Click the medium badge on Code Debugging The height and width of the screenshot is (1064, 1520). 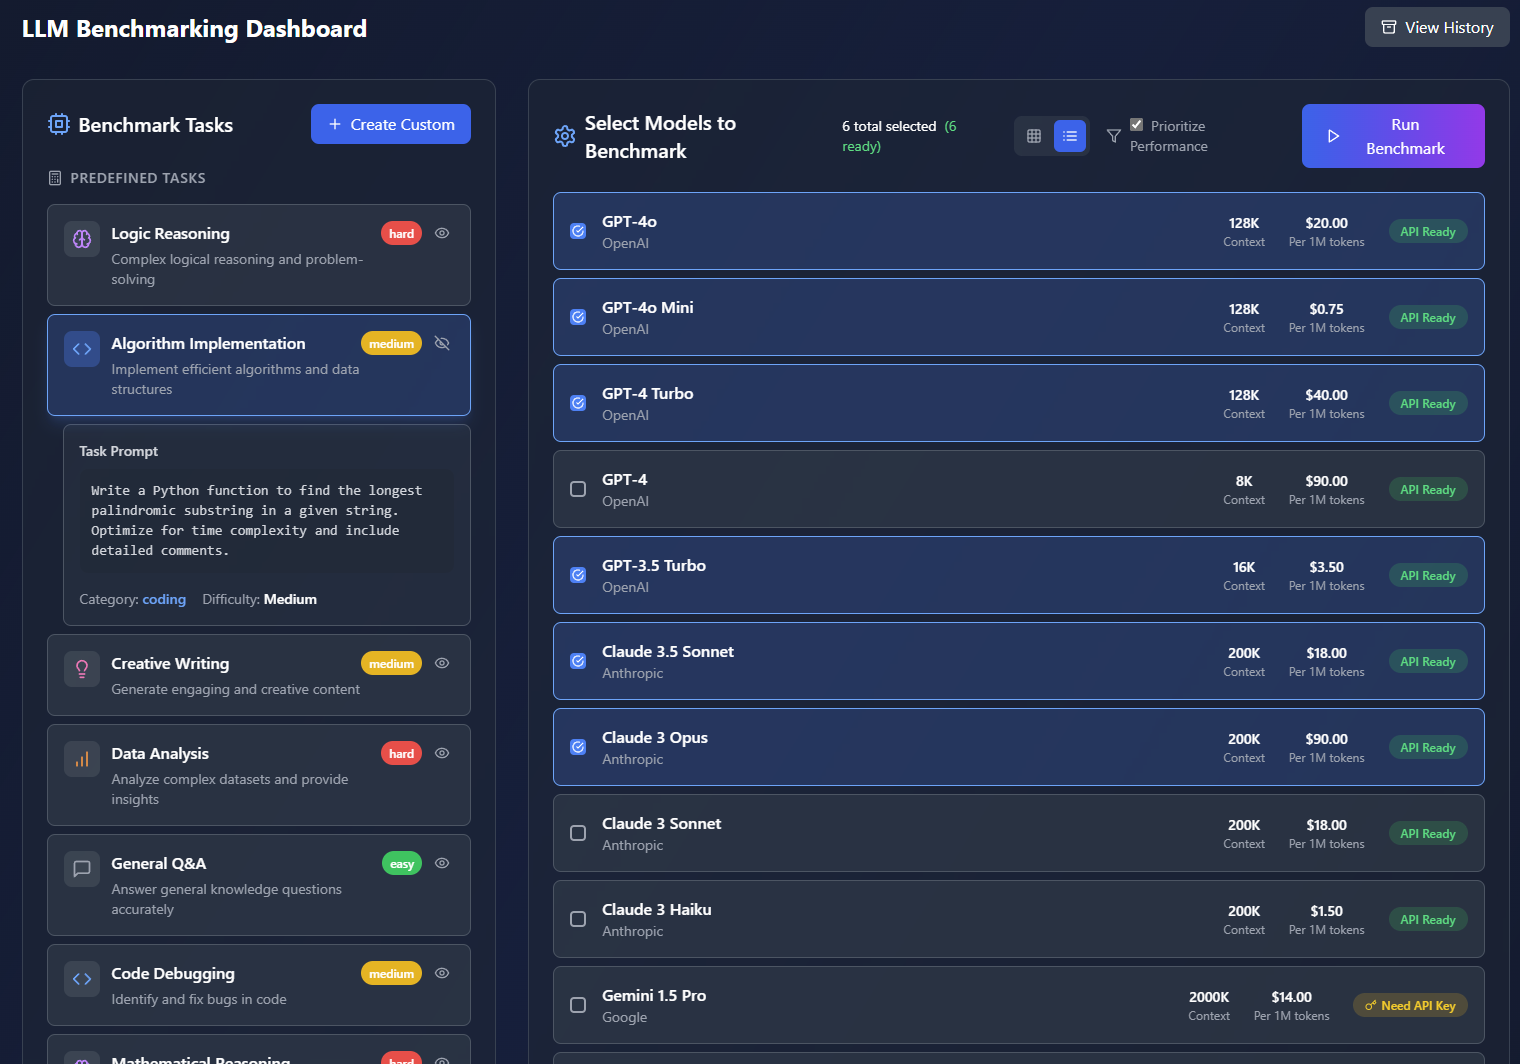click(391, 973)
